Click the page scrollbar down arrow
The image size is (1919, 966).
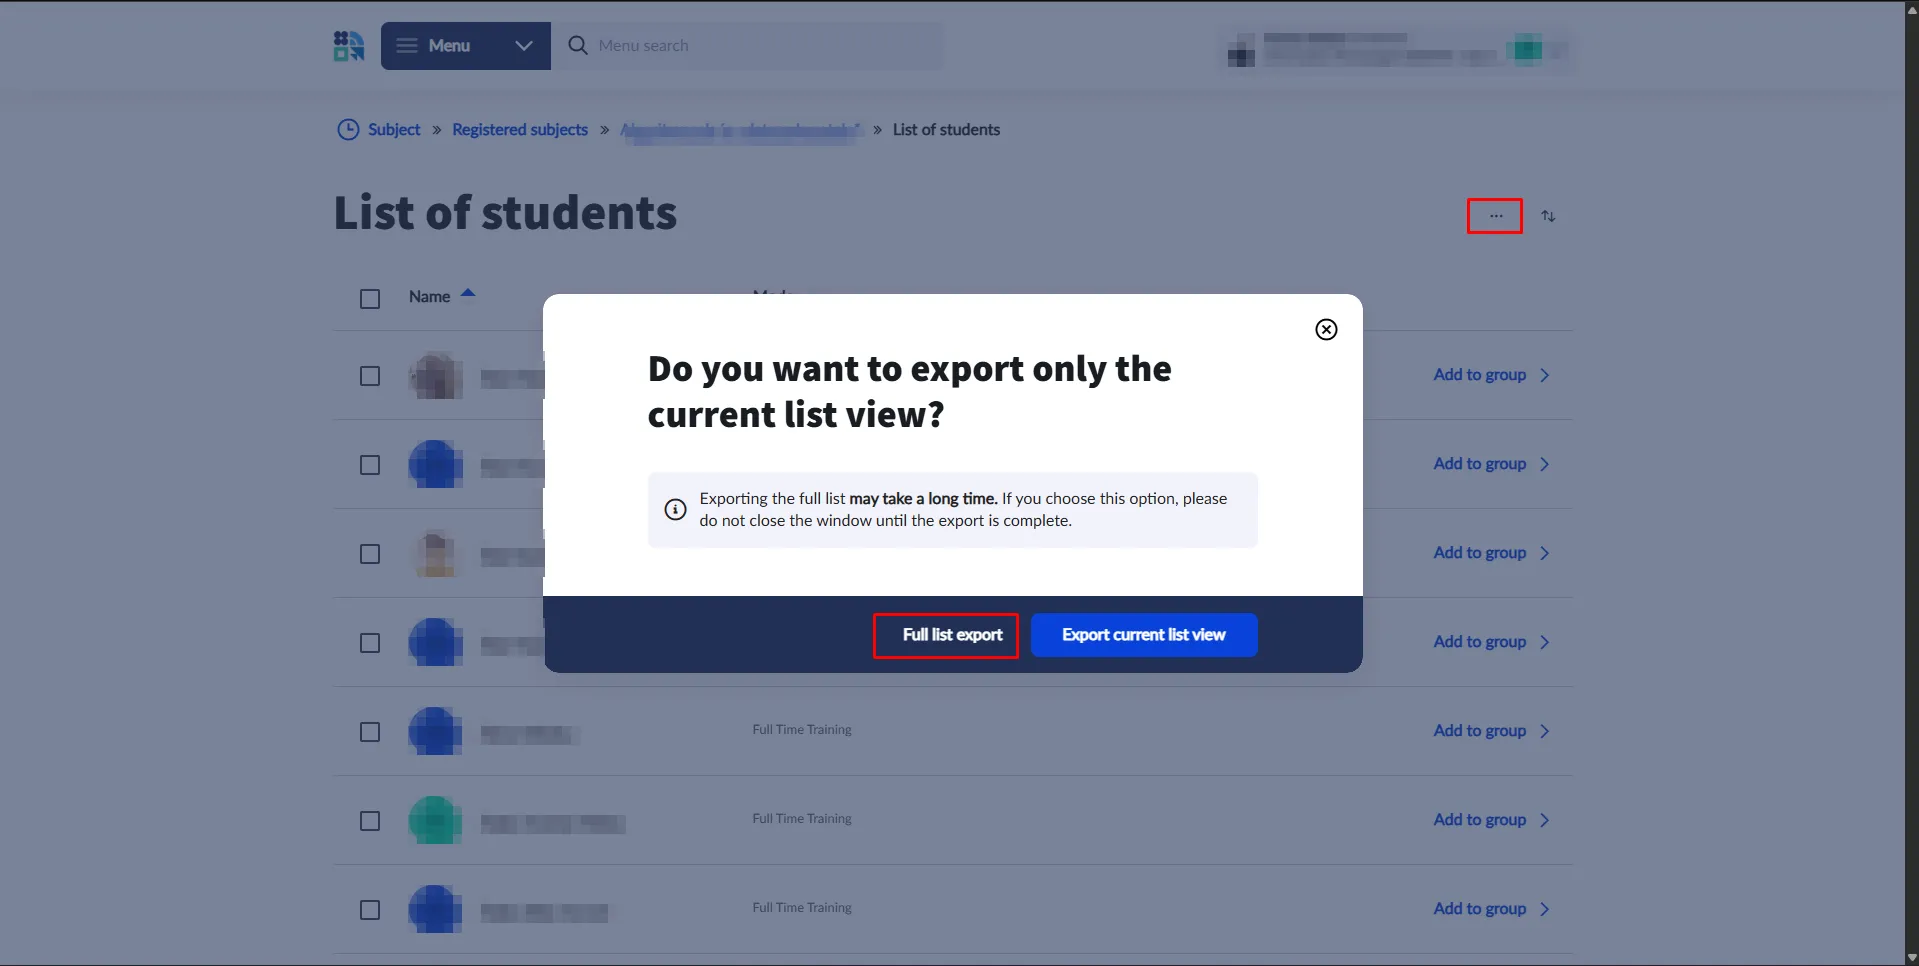click(x=1912, y=958)
